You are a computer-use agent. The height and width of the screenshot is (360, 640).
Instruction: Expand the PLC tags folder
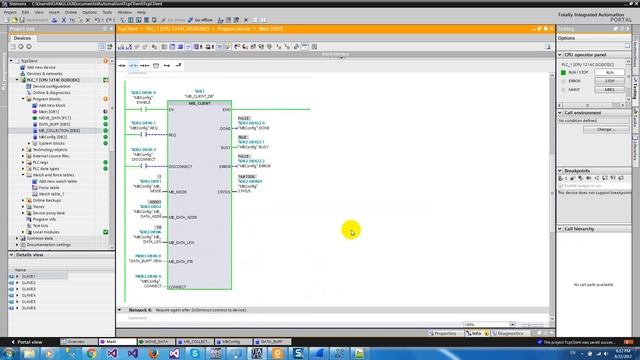coord(23,162)
